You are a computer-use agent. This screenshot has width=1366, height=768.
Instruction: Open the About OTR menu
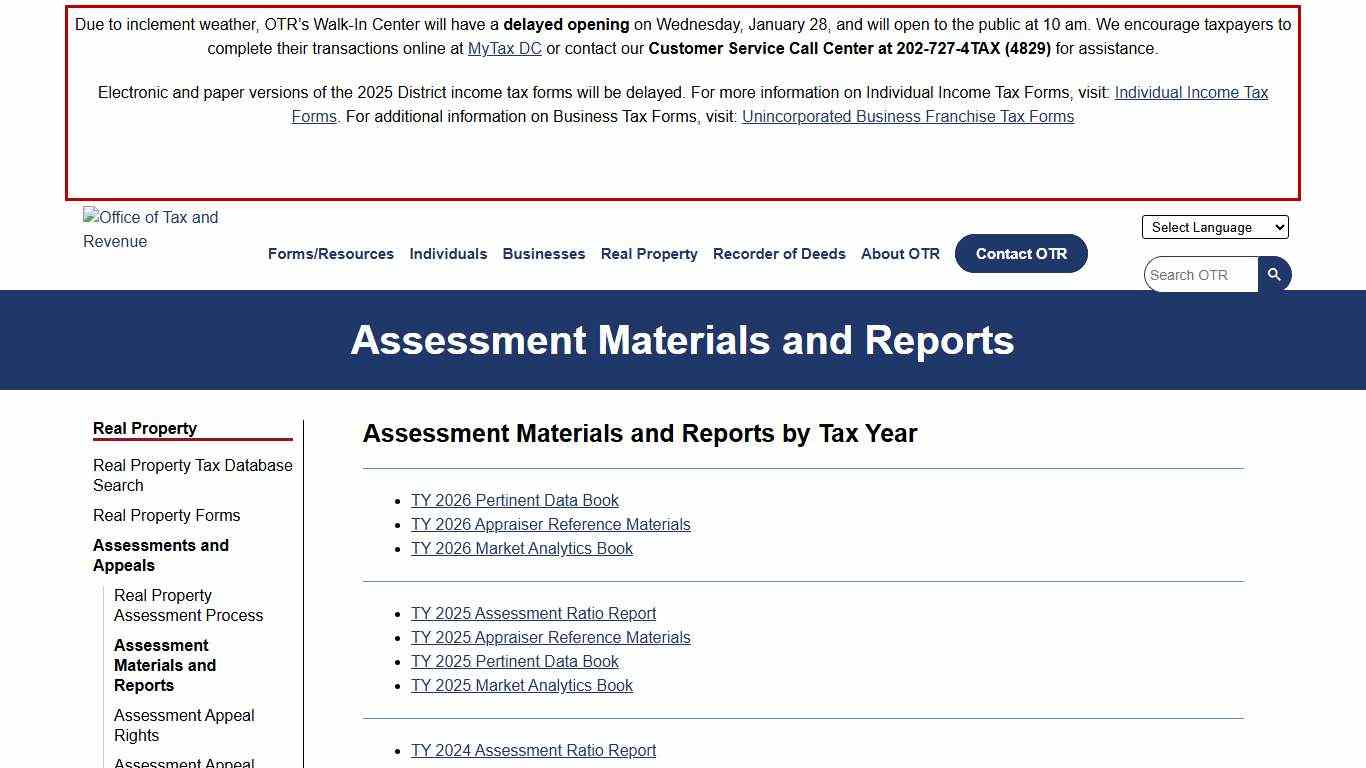pyautogui.click(x=899, y=254)
